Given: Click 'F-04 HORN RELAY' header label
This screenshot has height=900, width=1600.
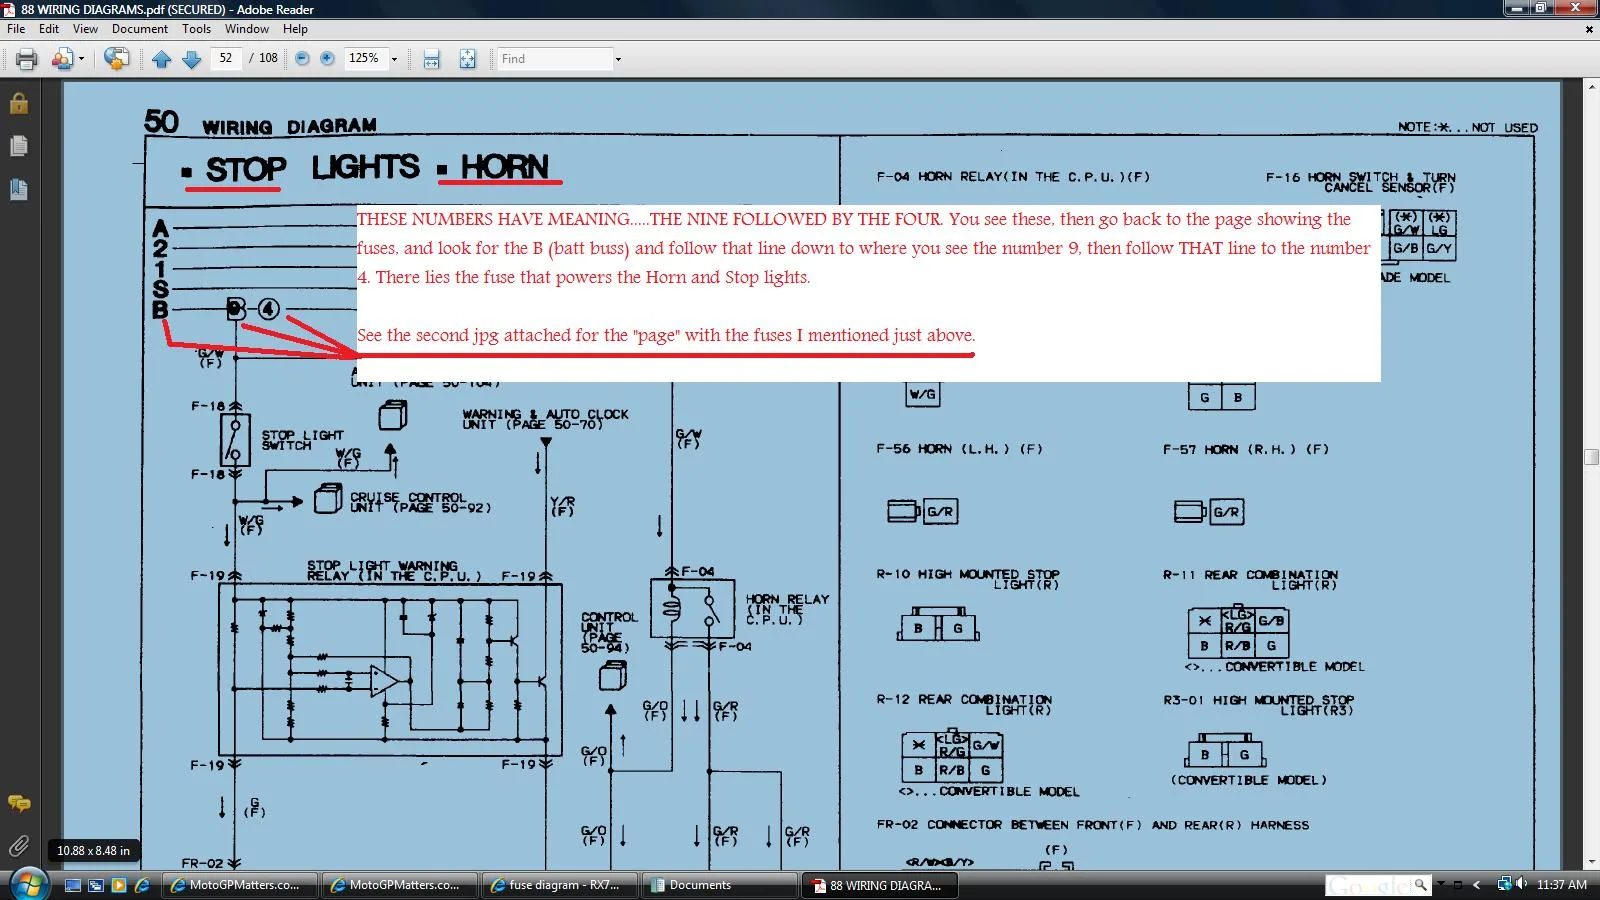Looking at the screenshot, I should 1013,177.
